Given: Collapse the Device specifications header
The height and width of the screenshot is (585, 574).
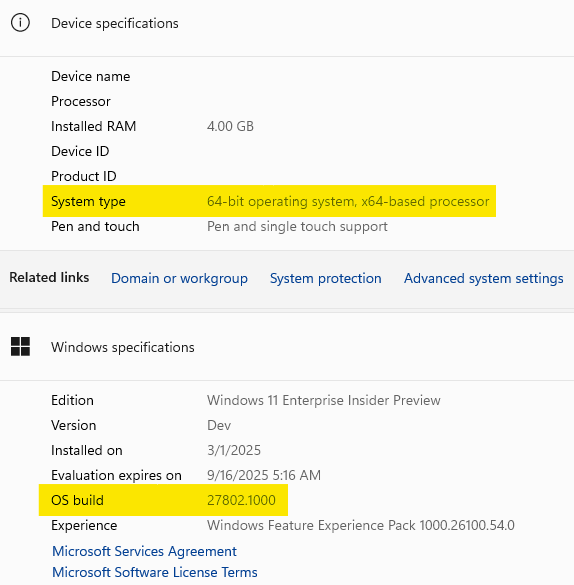Looking at the screenshot, I should click(287, 23).
